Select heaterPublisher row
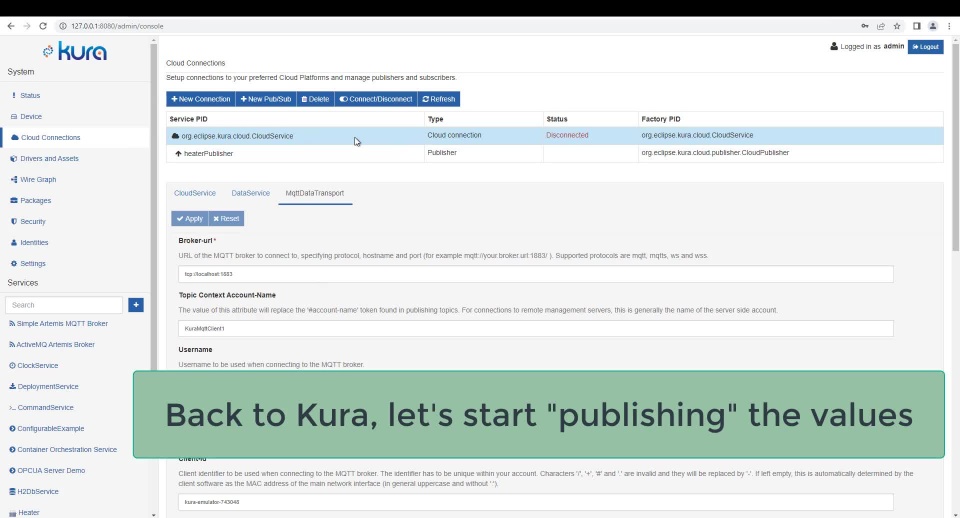The width and height of the screenshot is (960, 518). pos(555,153)
